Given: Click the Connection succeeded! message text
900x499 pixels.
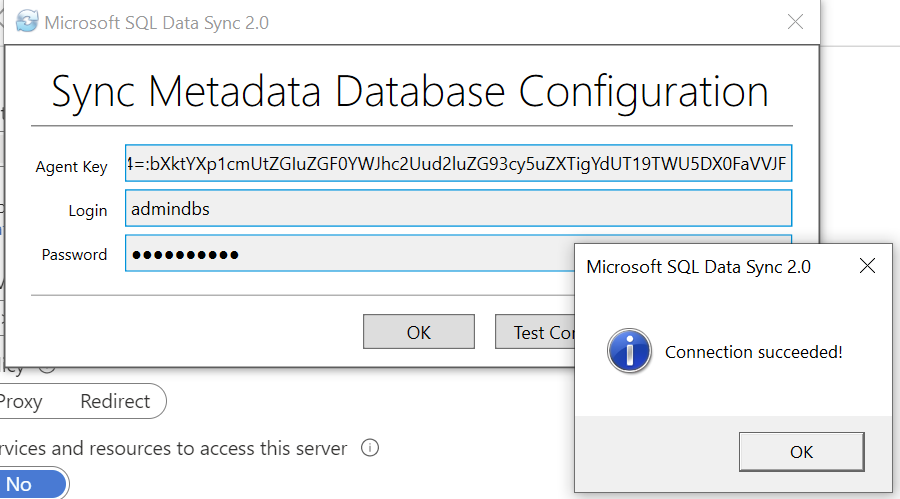Looking at the screenshot, I should pos(753,351).
